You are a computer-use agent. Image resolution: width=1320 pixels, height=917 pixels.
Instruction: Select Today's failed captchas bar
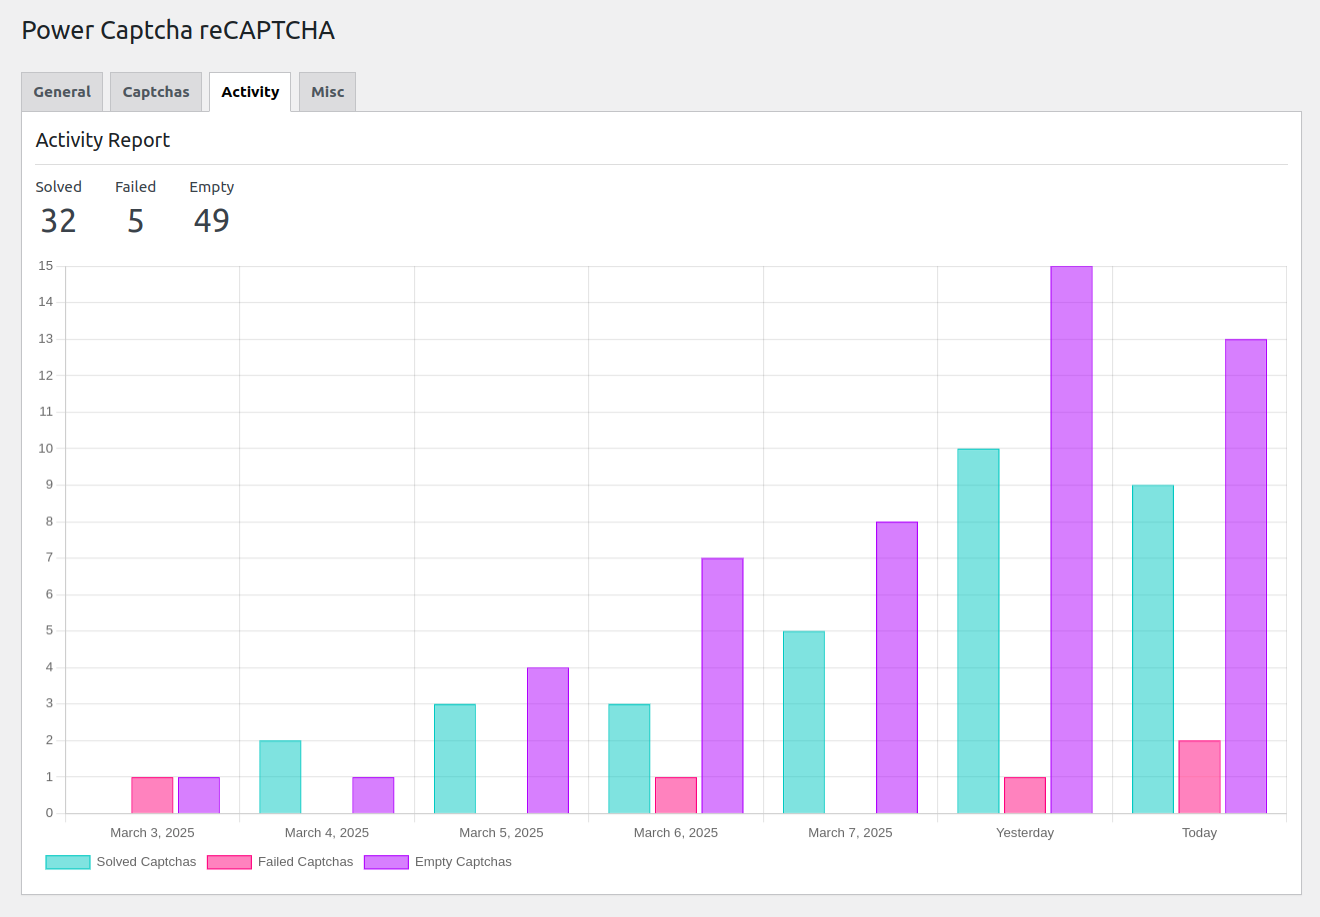pyautogui.click(x=1199, y=777)
